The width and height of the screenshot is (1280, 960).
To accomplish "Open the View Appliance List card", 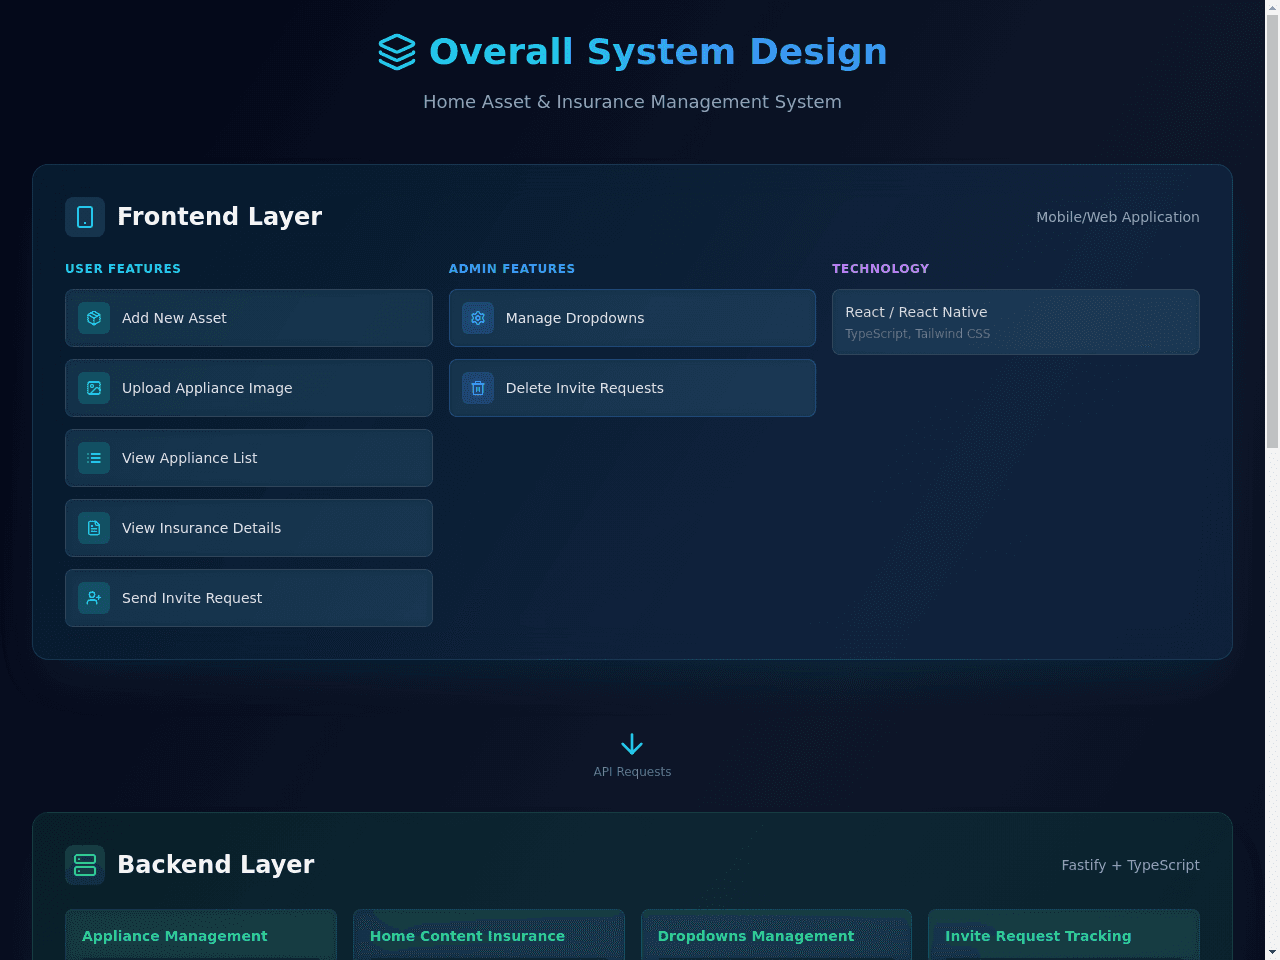I will (x=249, y=458).
